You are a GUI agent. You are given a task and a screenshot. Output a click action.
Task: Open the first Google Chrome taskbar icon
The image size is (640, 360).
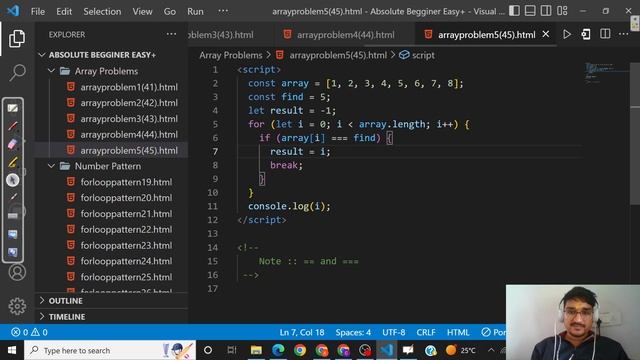(x=300, y=350)
